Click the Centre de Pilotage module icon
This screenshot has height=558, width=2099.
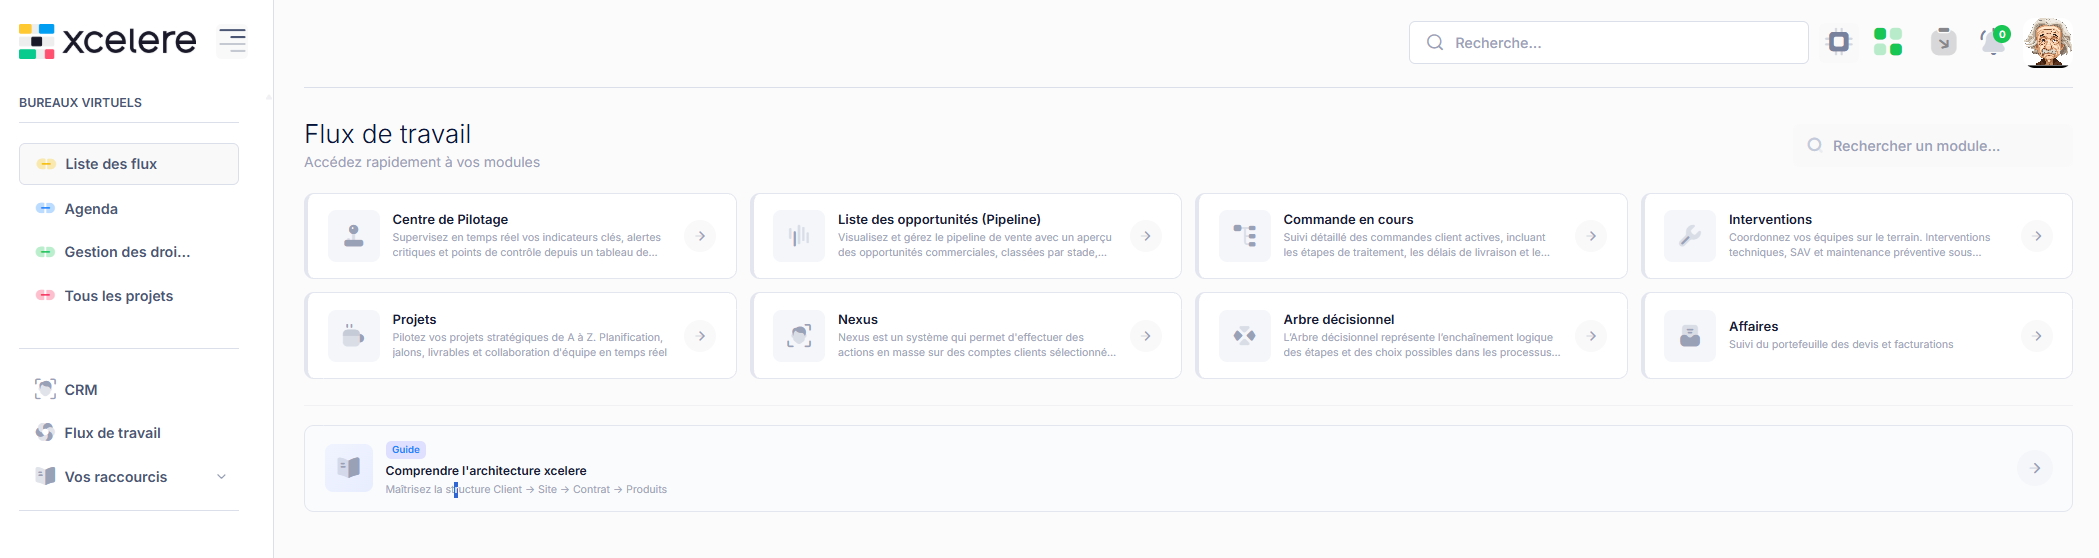pos(354,236)
